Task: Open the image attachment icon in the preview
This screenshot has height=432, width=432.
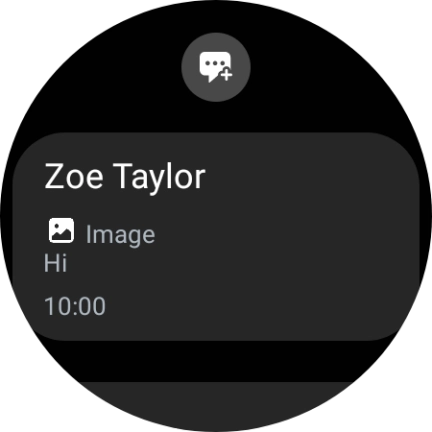Action: click(61, 230)
